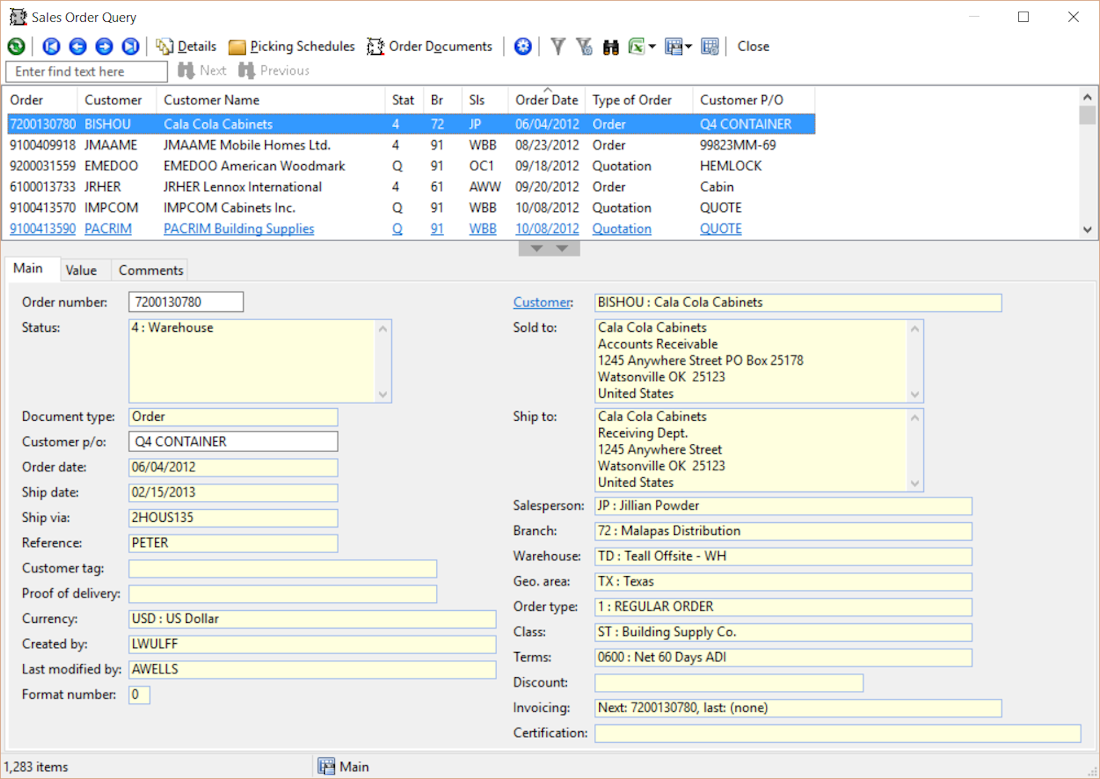The width and height of the screenshot is (1100, 779).
Task: Click Cala Cola Cabinets in the selected row
Action: (218, 124)
